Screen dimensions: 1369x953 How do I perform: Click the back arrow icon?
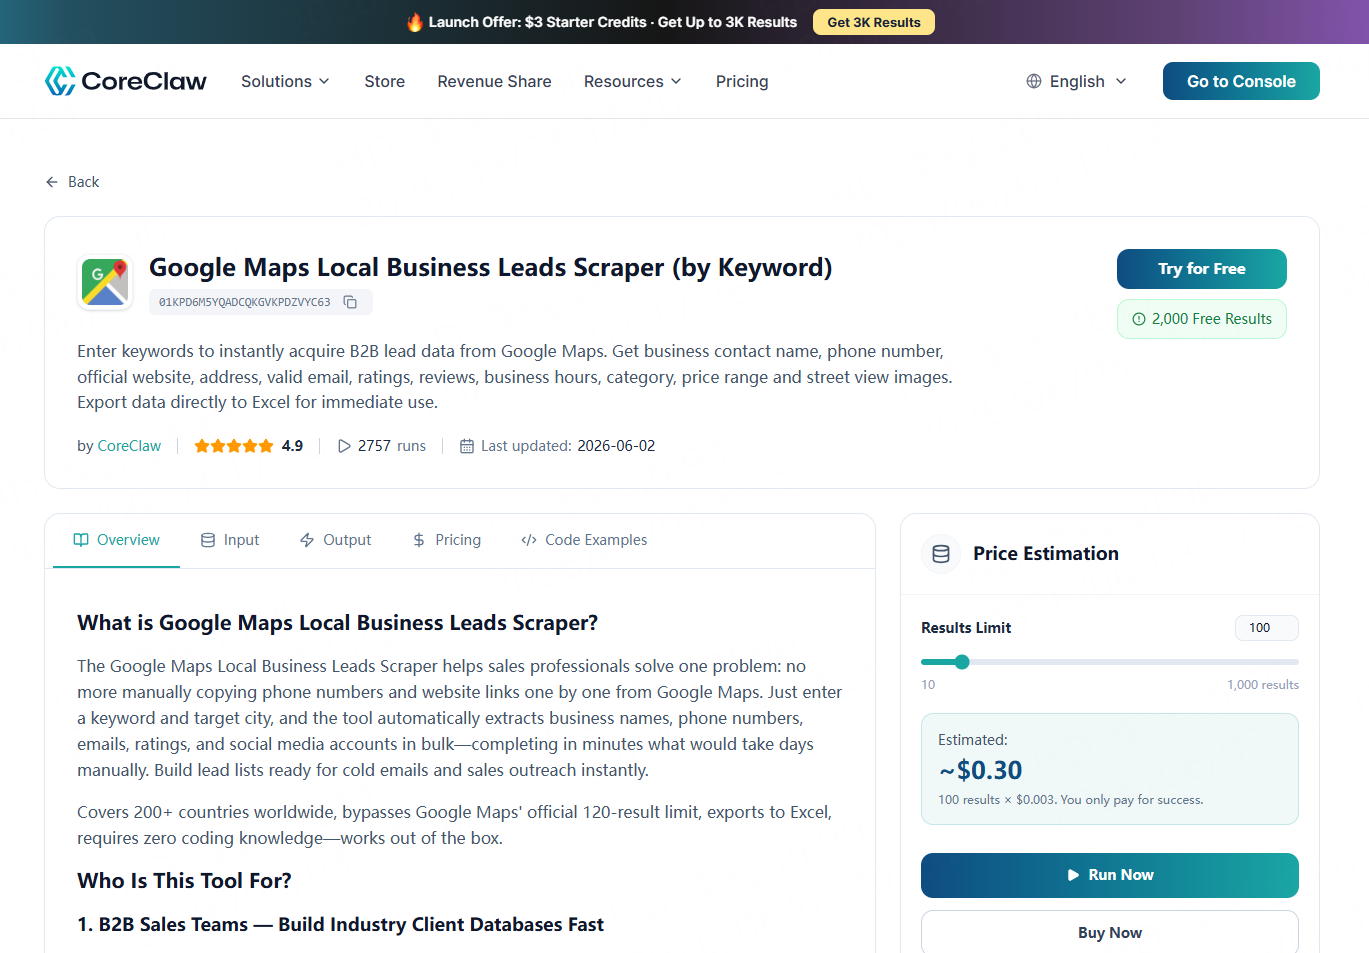[52, 182]
